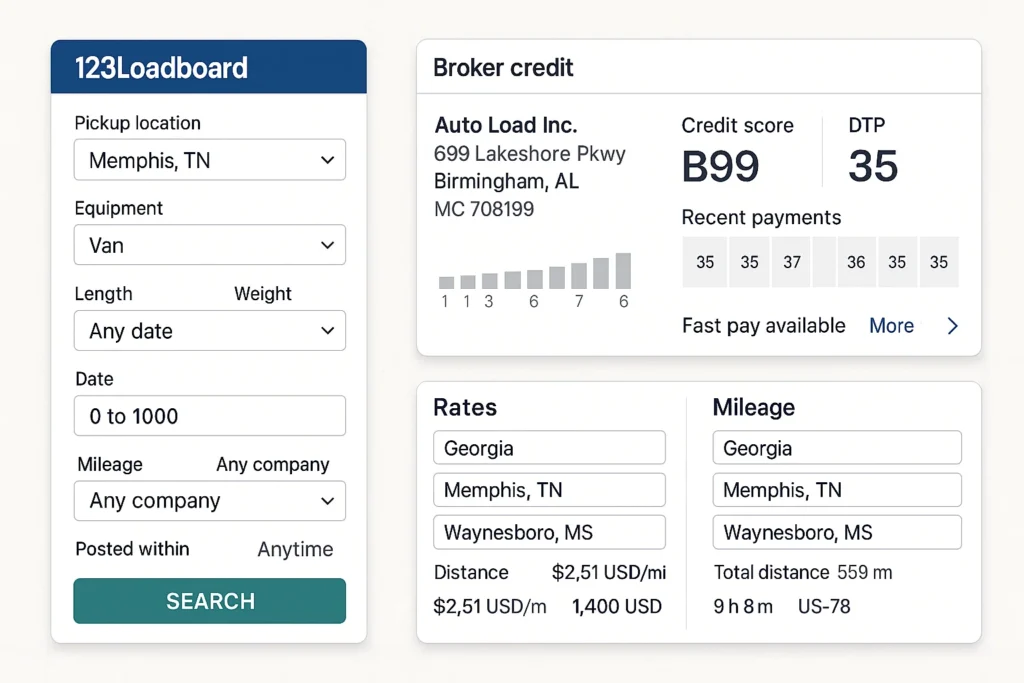
Task: Click the chevron arrow next to More
Action: coord(951,326)
